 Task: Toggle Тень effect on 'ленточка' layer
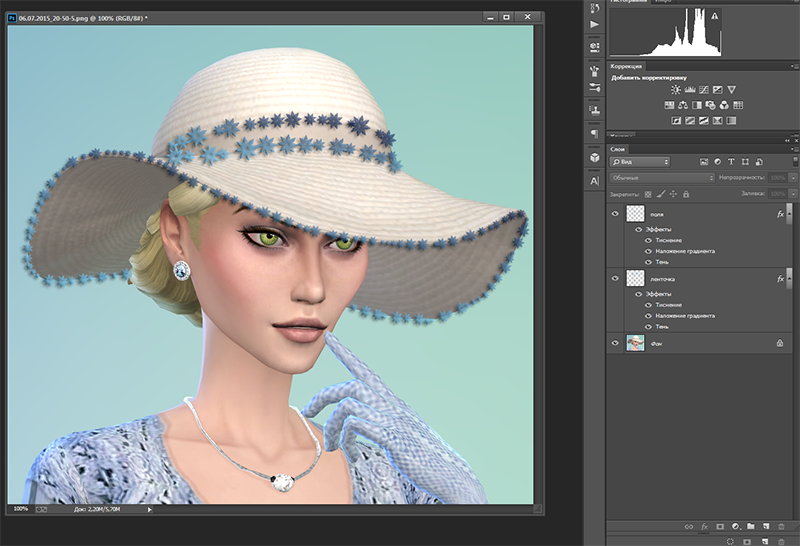click(648, 327)
